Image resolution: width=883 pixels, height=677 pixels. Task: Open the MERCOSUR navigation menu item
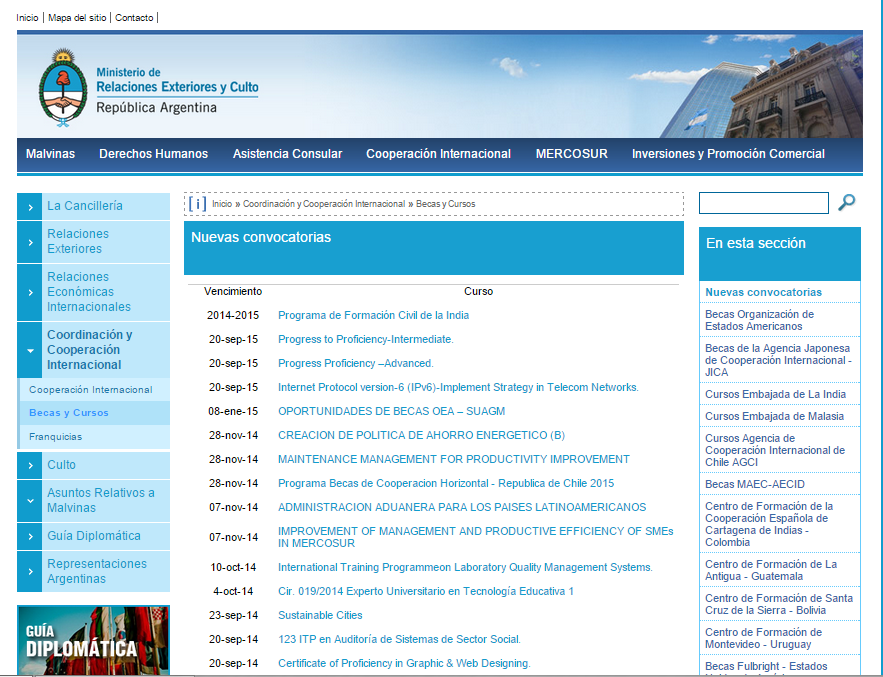click(571, 154)
